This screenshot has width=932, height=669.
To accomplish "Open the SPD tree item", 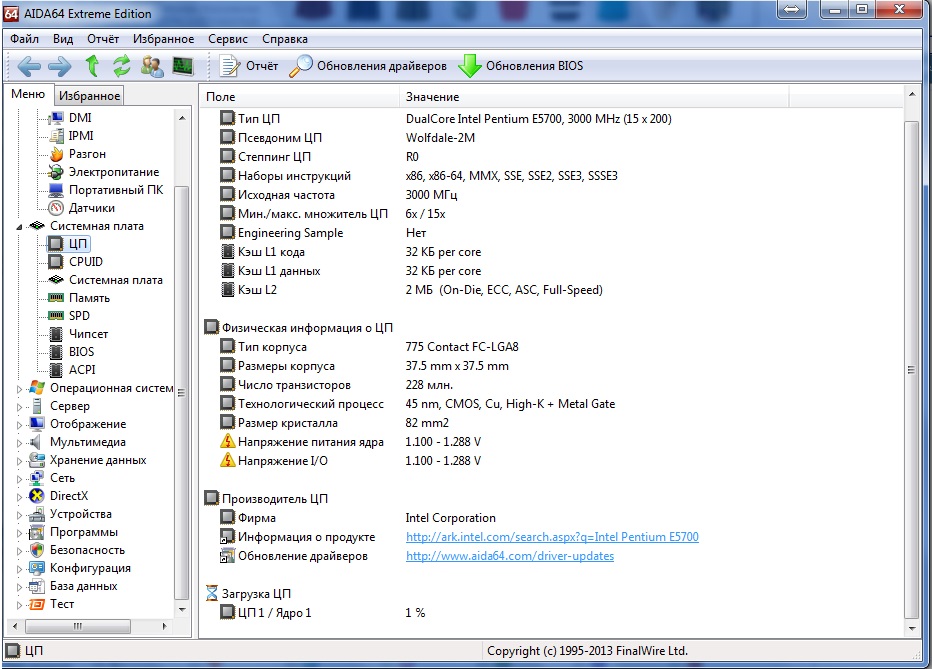I will pyautogui.click(x=79, y=315).
